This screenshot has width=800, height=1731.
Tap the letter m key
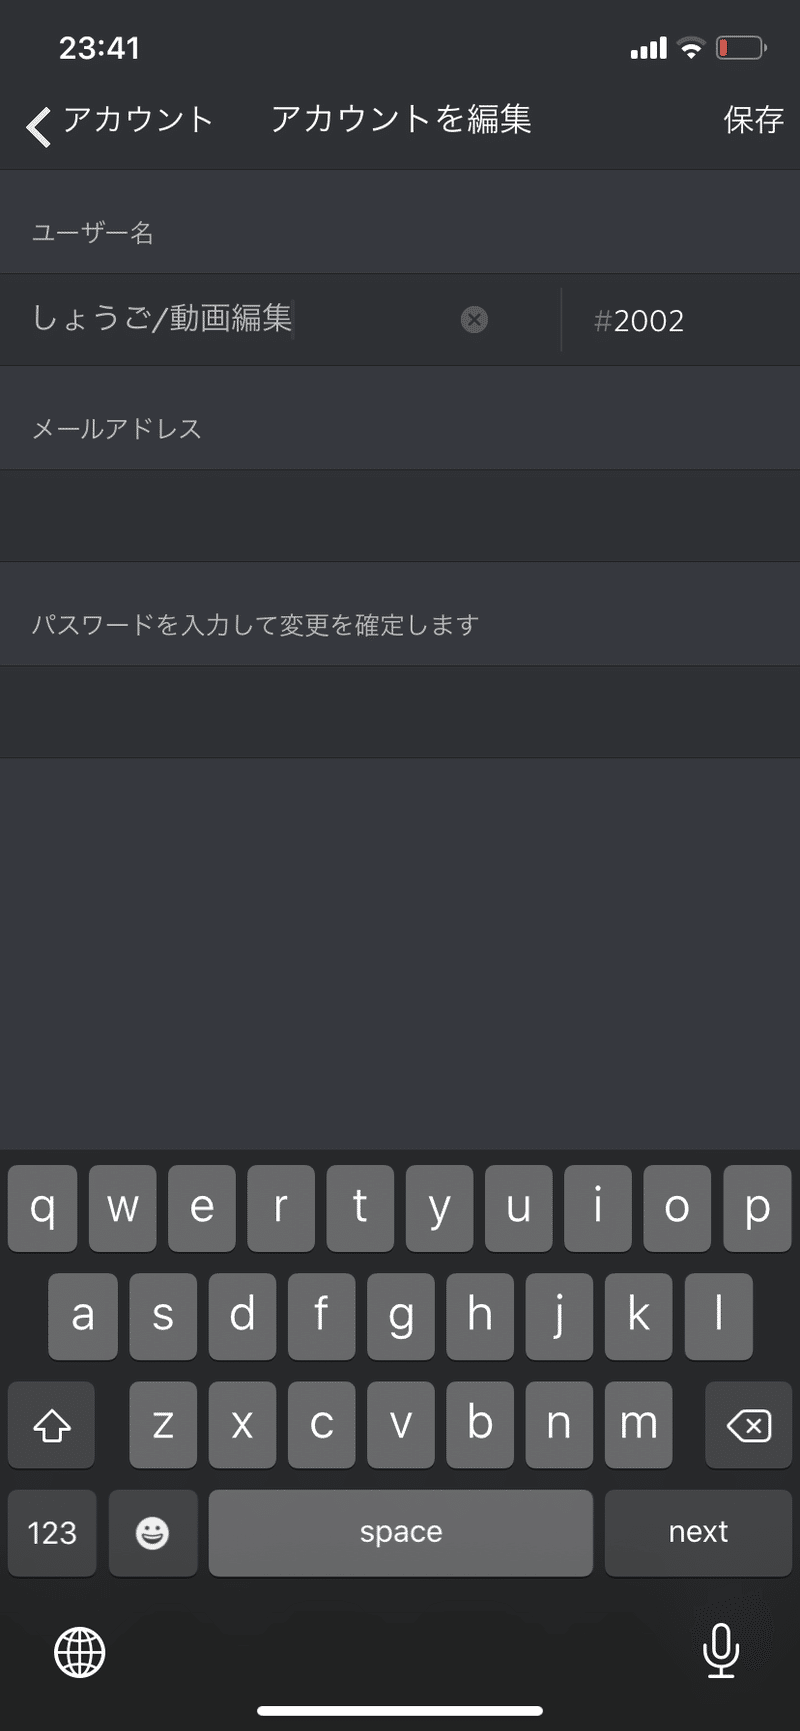tap(638, 1425)
